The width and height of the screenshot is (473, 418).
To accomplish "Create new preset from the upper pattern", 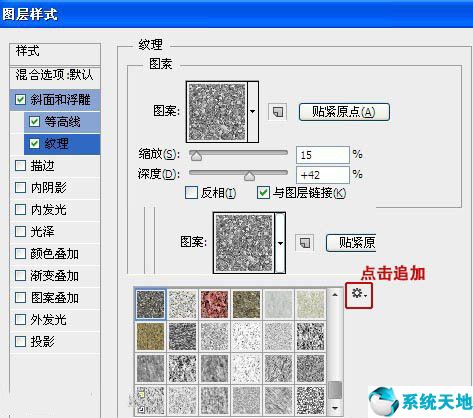I will pyautogui.click(x=278, y=112).
